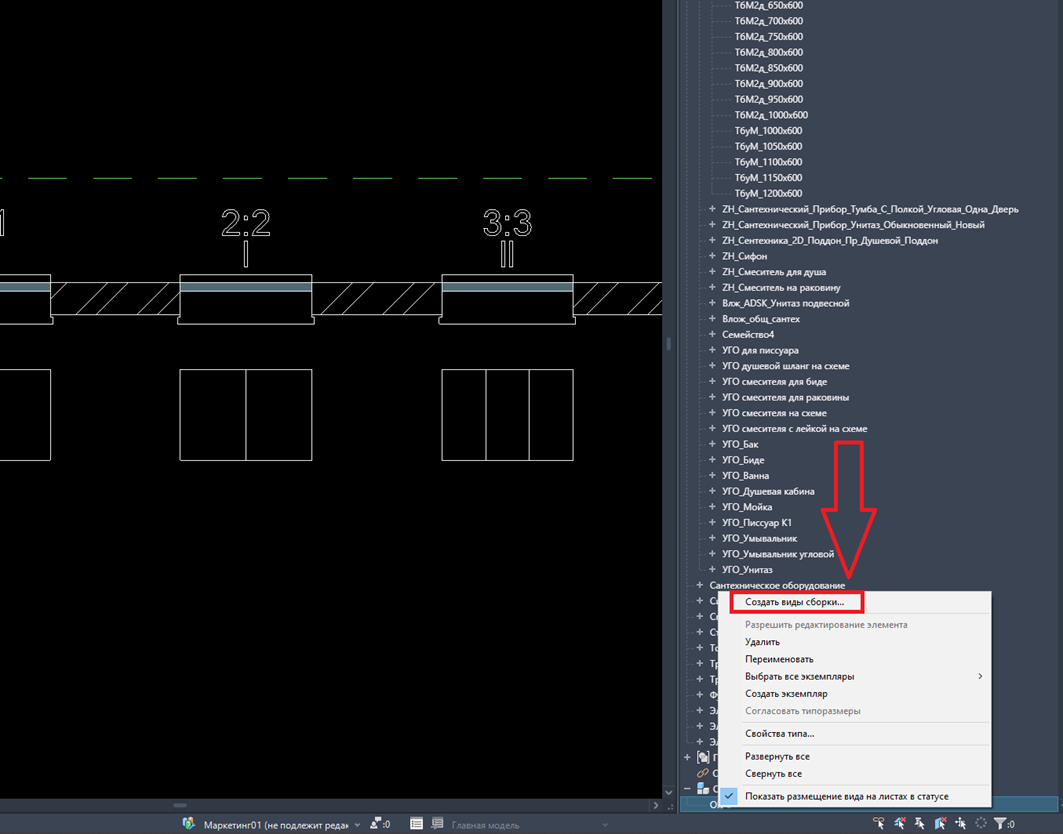Toggle the Select Pinned Elements icon
Image resolution: width=1063 pixels, height=834 pixels.
click(x=919, y=823)
